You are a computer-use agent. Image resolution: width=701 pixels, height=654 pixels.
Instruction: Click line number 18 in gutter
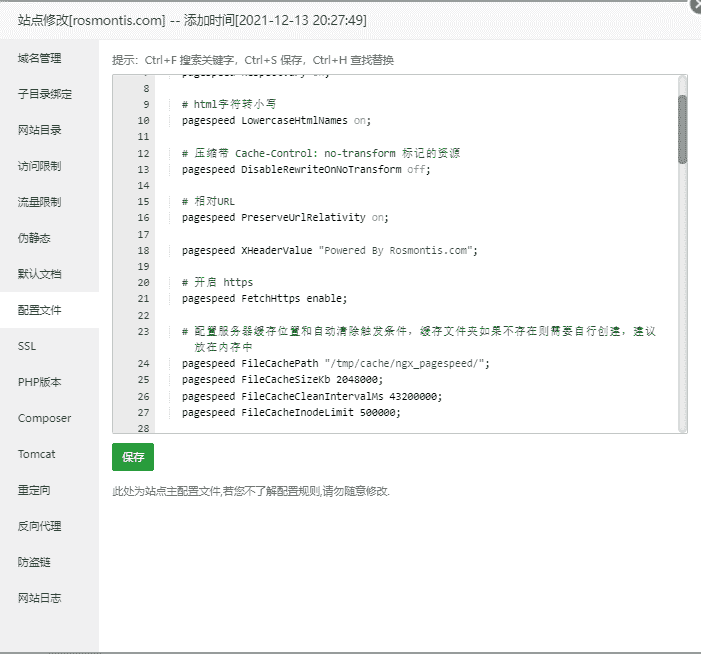click(143, 251)
